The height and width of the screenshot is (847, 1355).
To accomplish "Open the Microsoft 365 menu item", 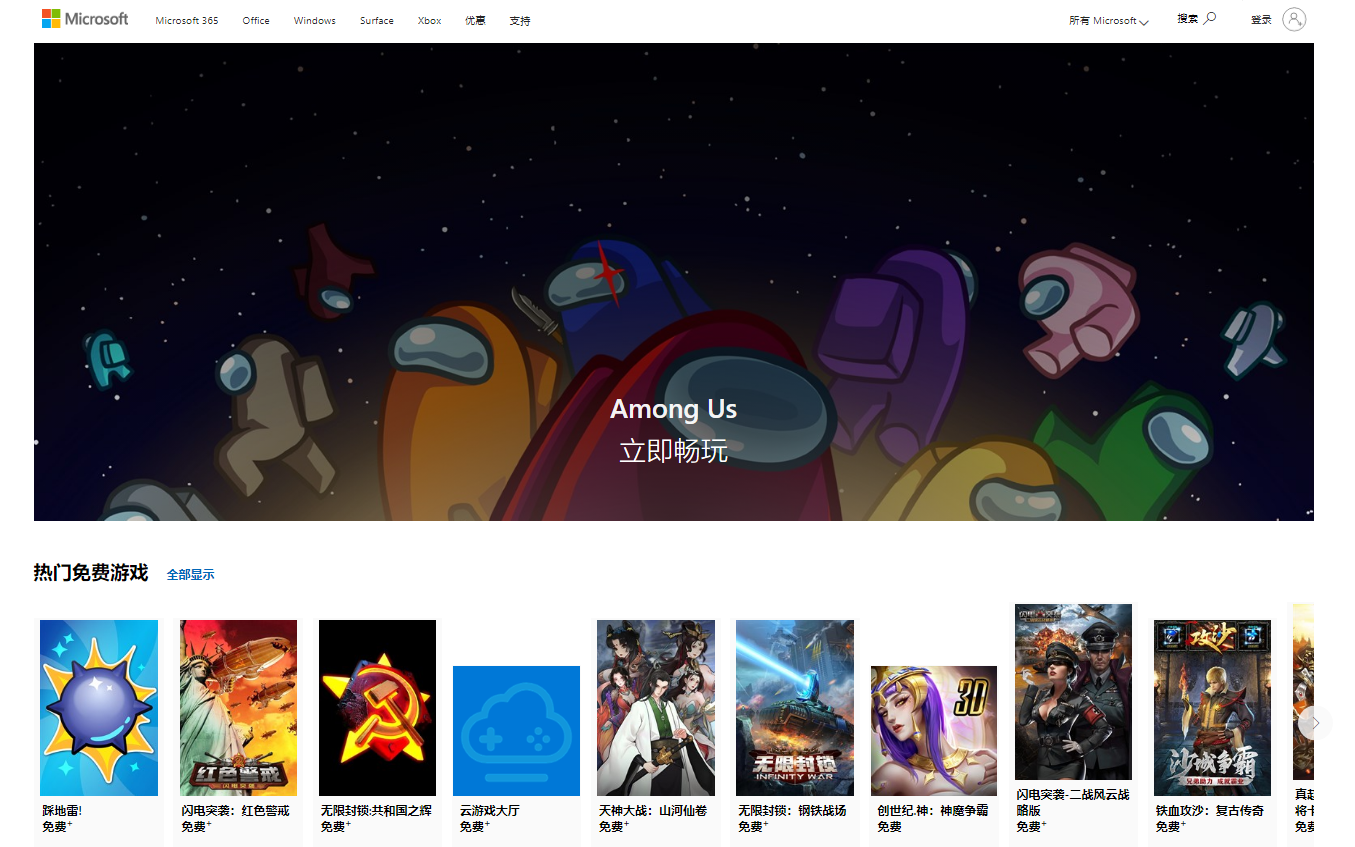I will coord(187,20).
